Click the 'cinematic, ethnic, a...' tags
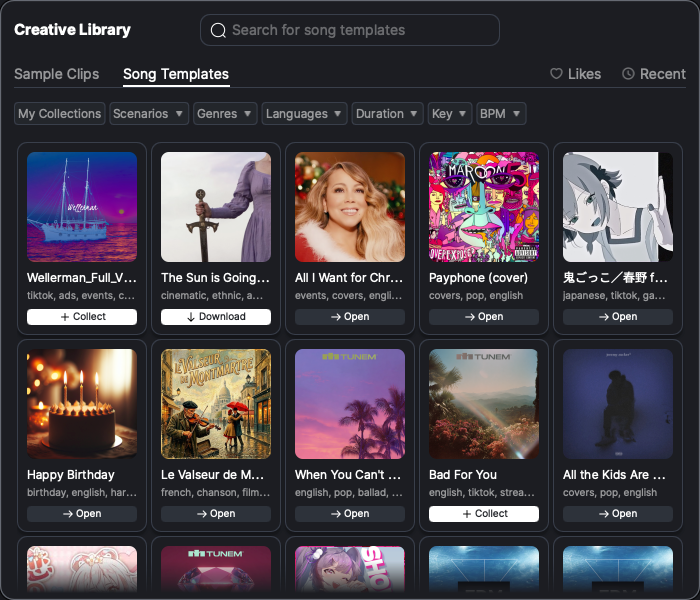Viewport: 700px width, 600px height. click(x=212, y=296)
